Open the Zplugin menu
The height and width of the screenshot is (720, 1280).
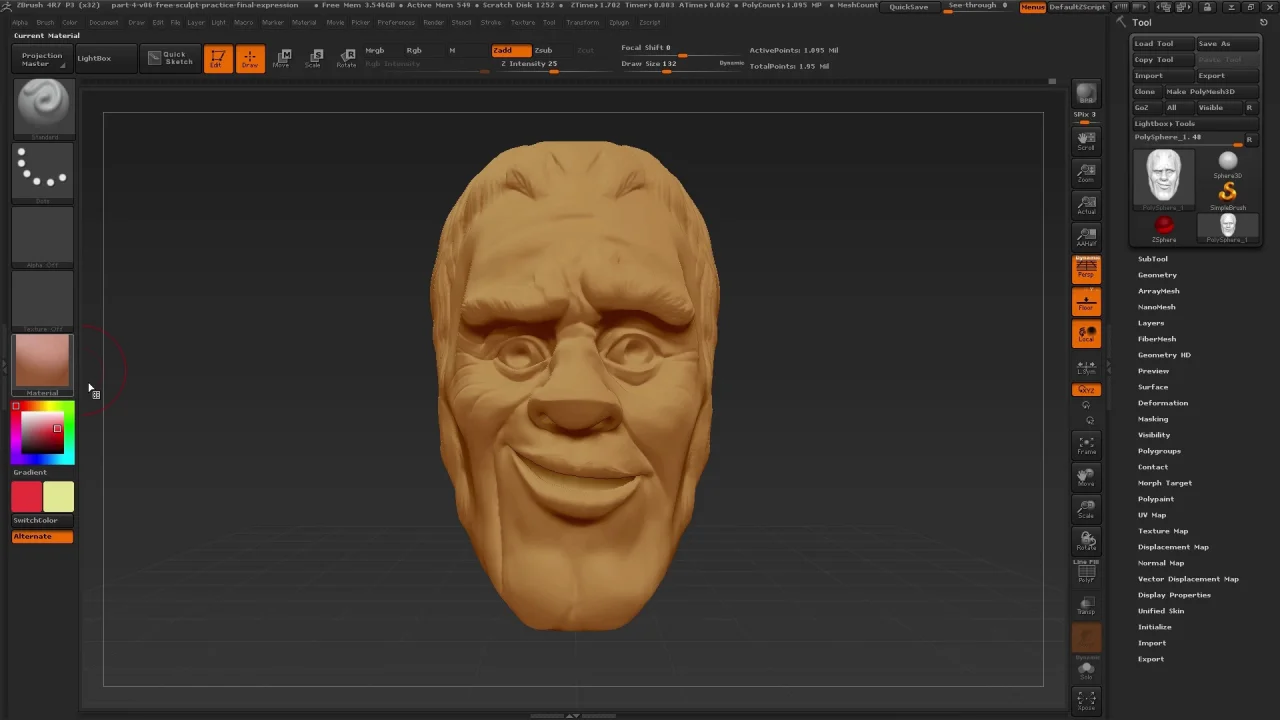pos(619,22)
